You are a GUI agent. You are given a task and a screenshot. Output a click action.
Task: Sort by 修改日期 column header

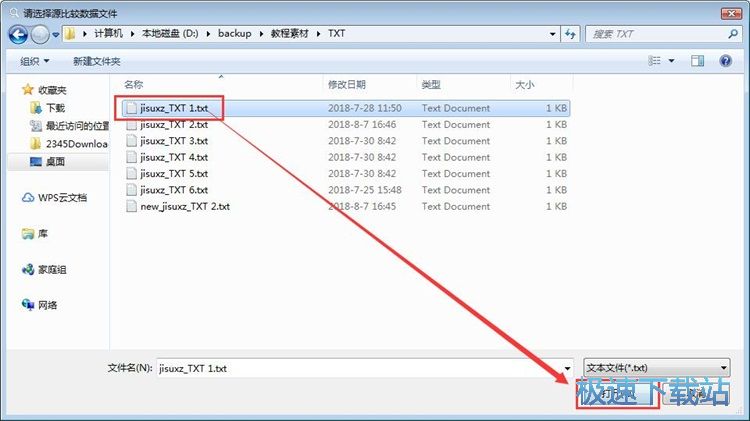pyautogui.click(x=347, y=85)
